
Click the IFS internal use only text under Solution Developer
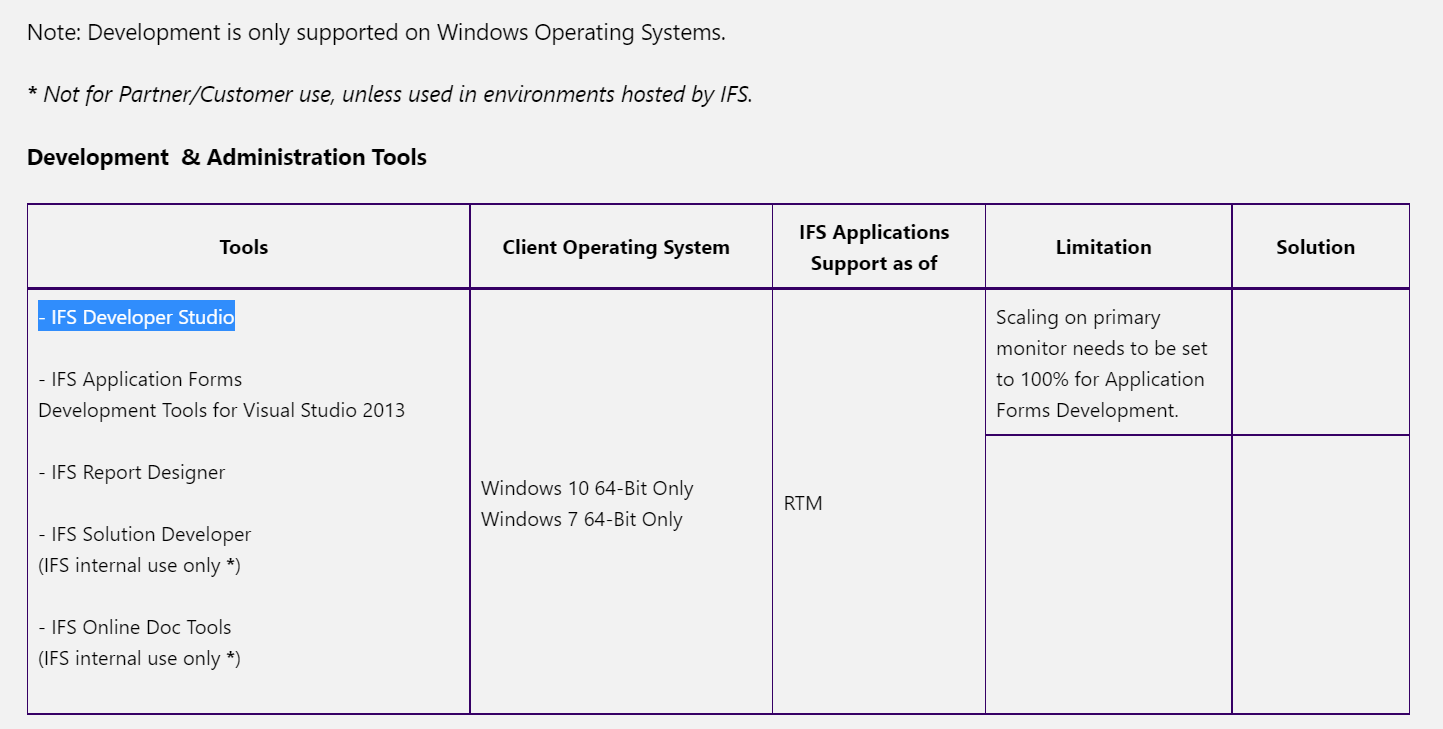(139, 566)
